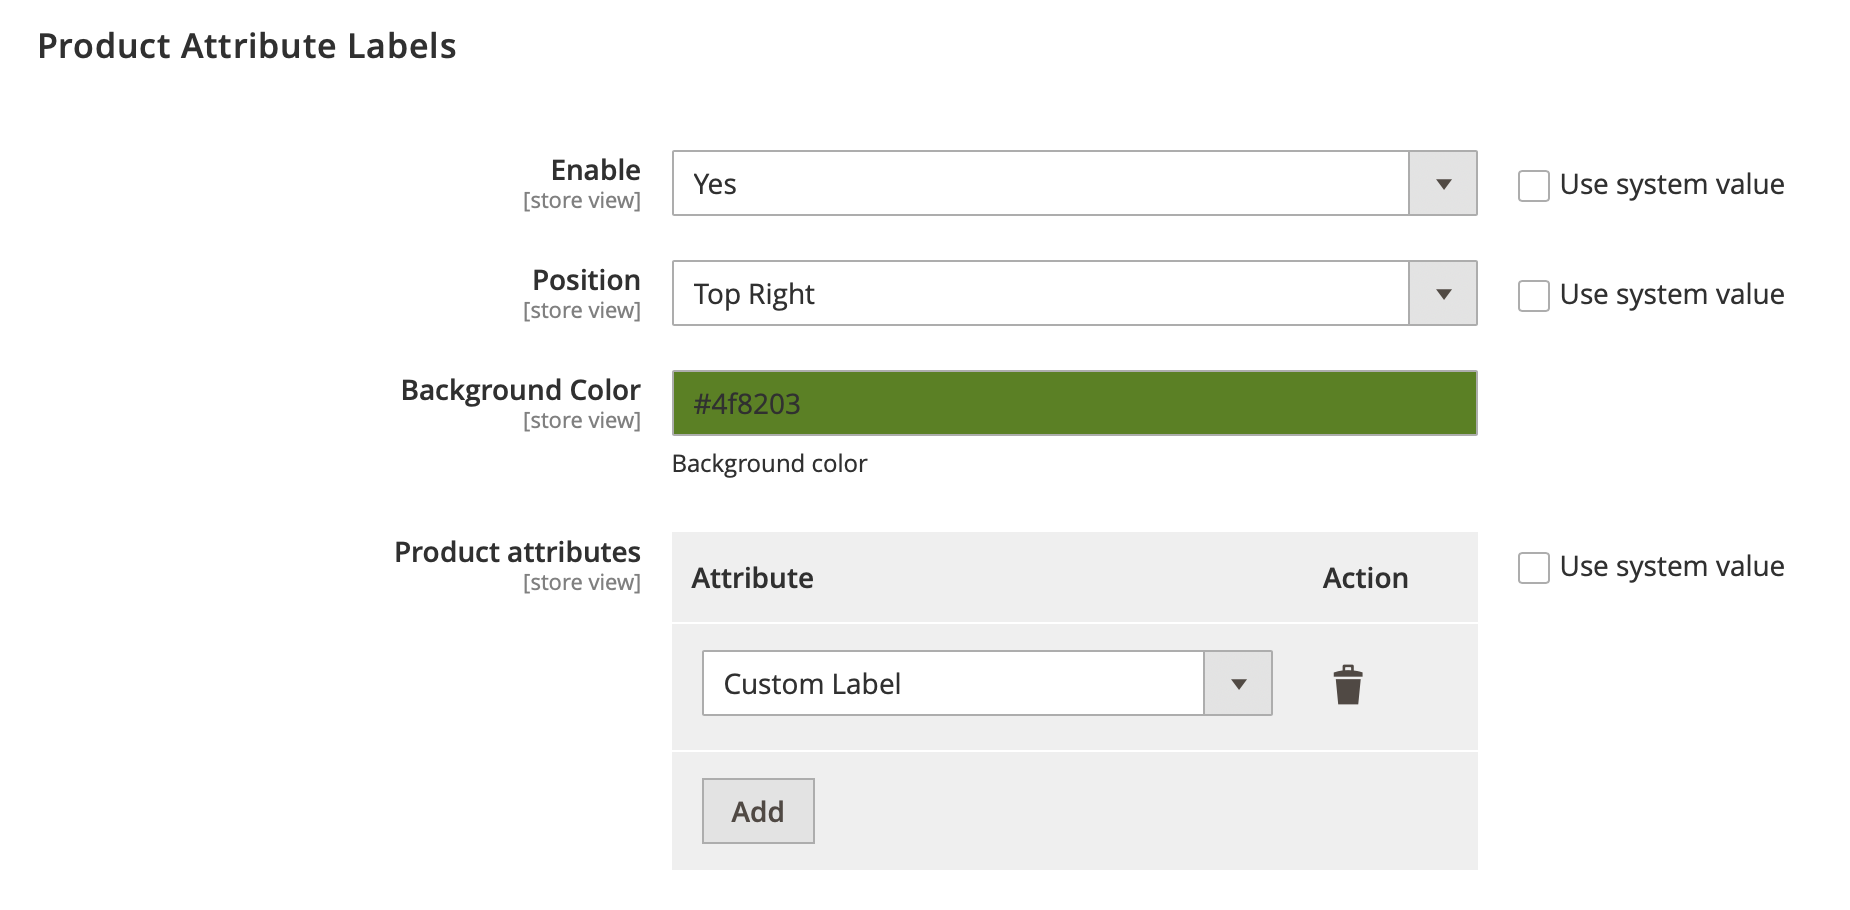Viewport: 1850px width, 910px height.
Task: Click Use system value text beside Position
Action: (1672, 295)
